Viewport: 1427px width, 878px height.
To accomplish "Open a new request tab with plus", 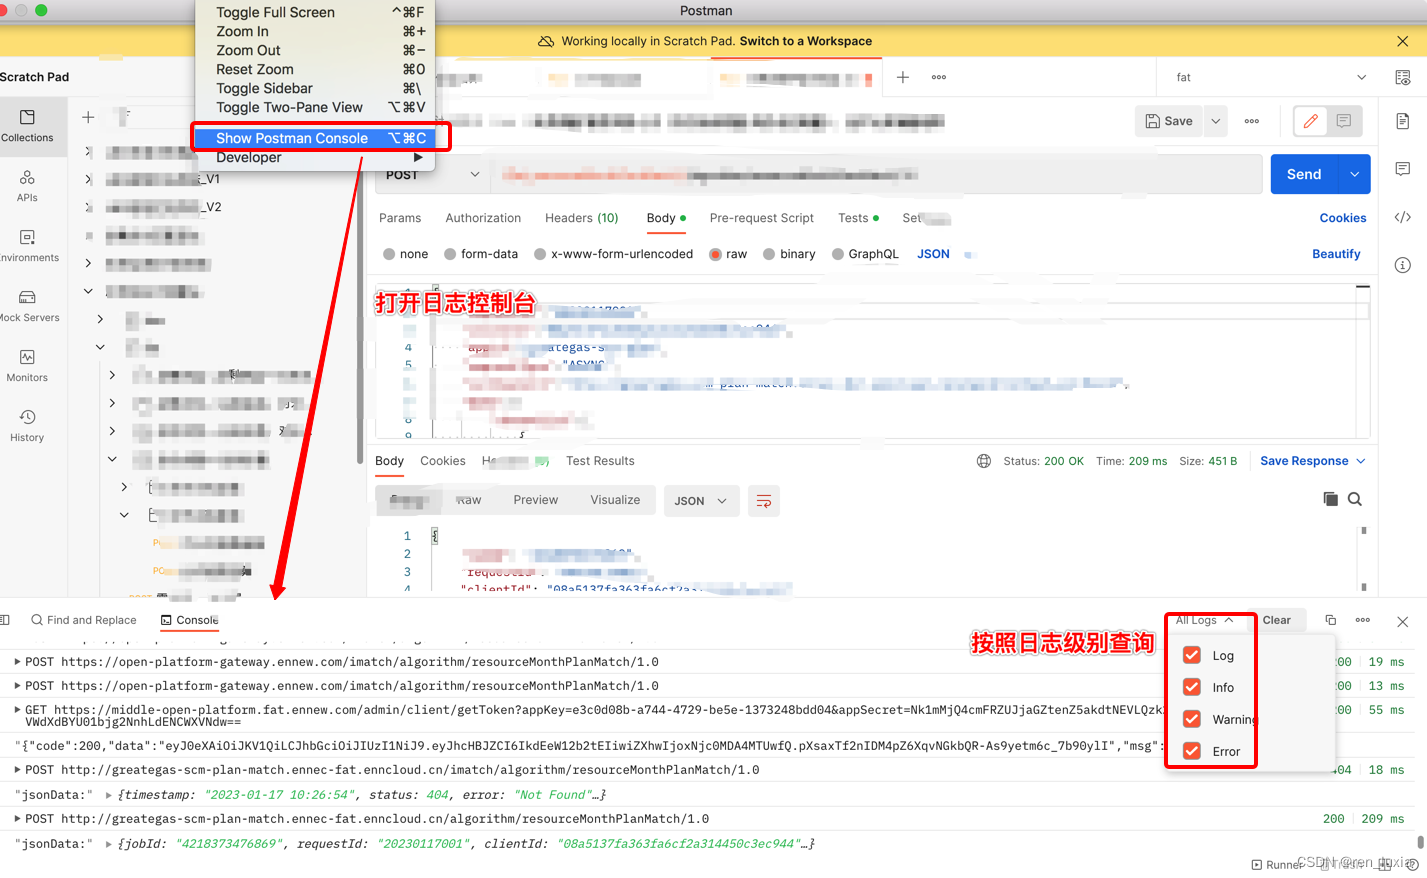I will [903, 77].
